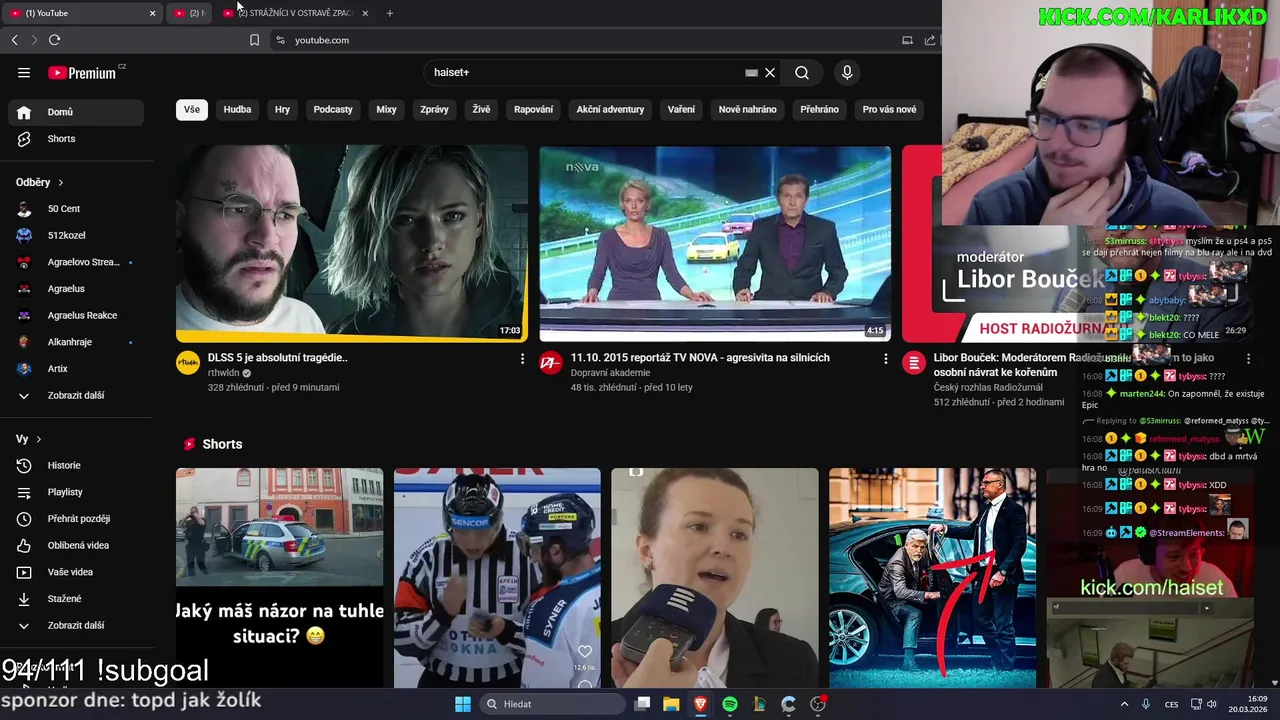
Task: Open Oblíbená videa in sidebar
Action: [x=76, y=545]
